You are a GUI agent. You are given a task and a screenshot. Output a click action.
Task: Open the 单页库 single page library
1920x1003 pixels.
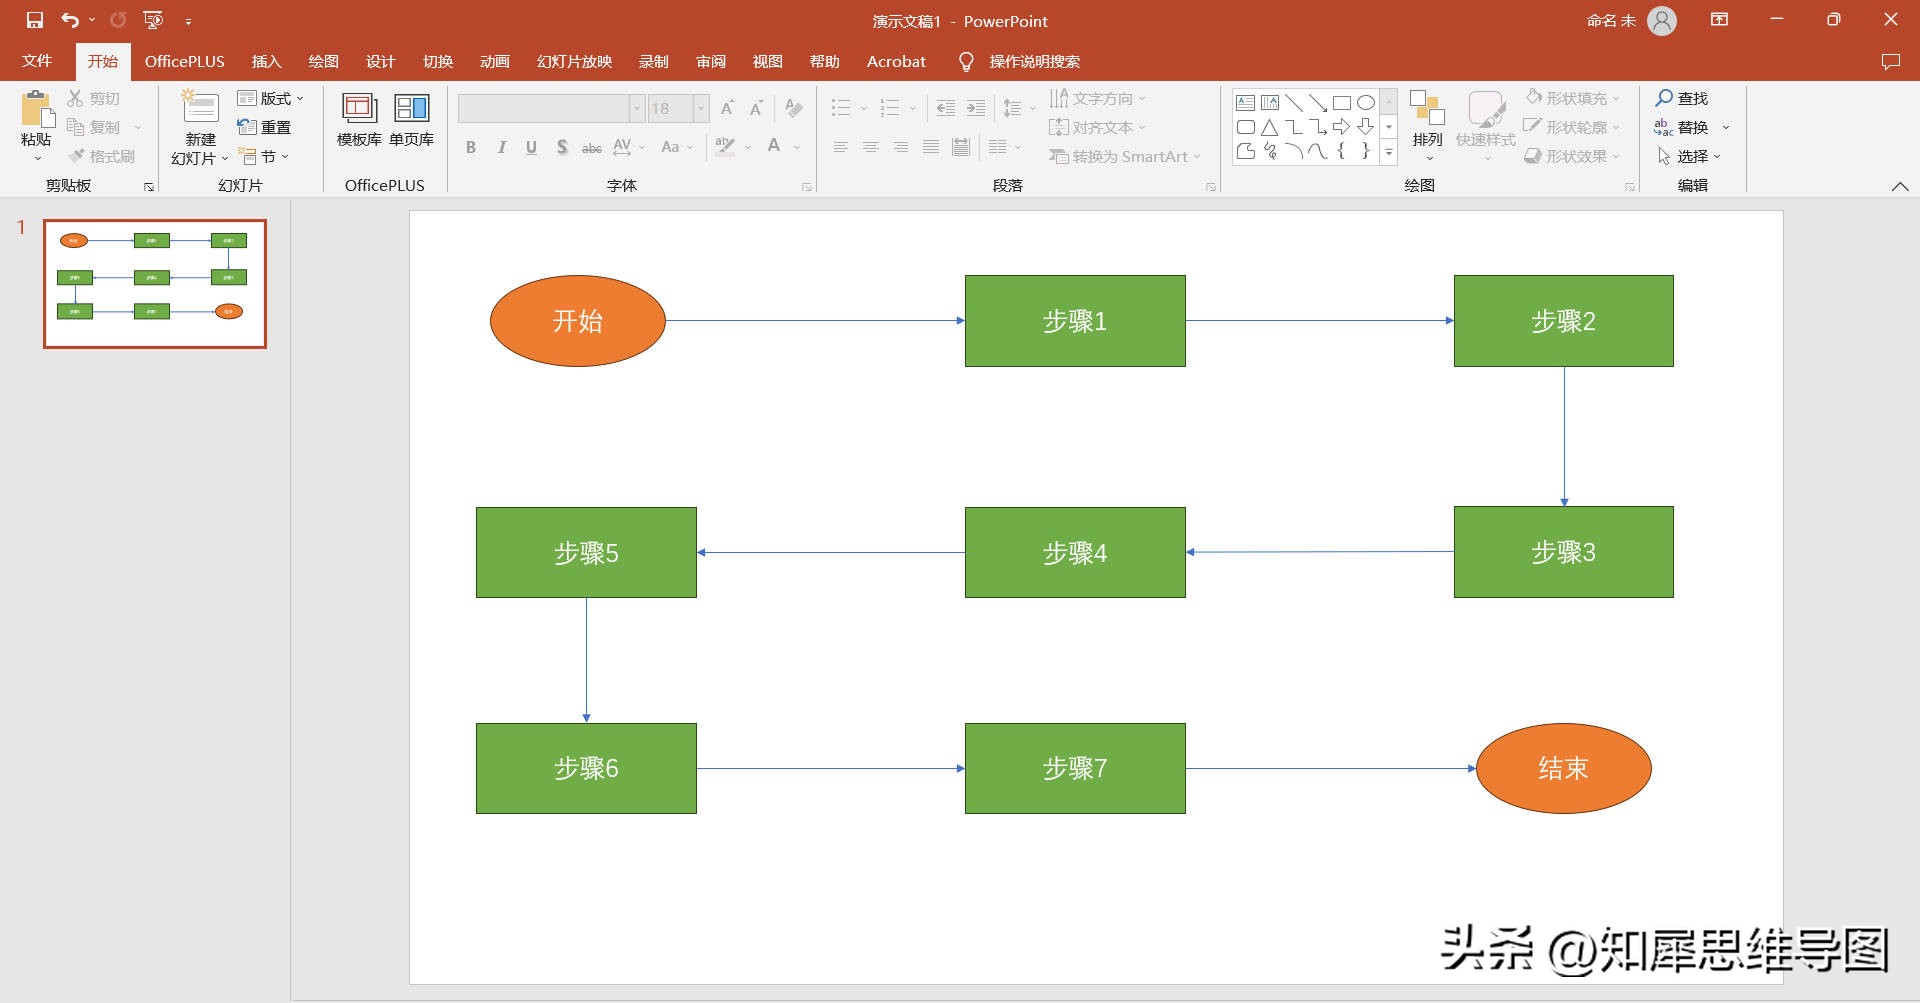(x=411, y=120)
